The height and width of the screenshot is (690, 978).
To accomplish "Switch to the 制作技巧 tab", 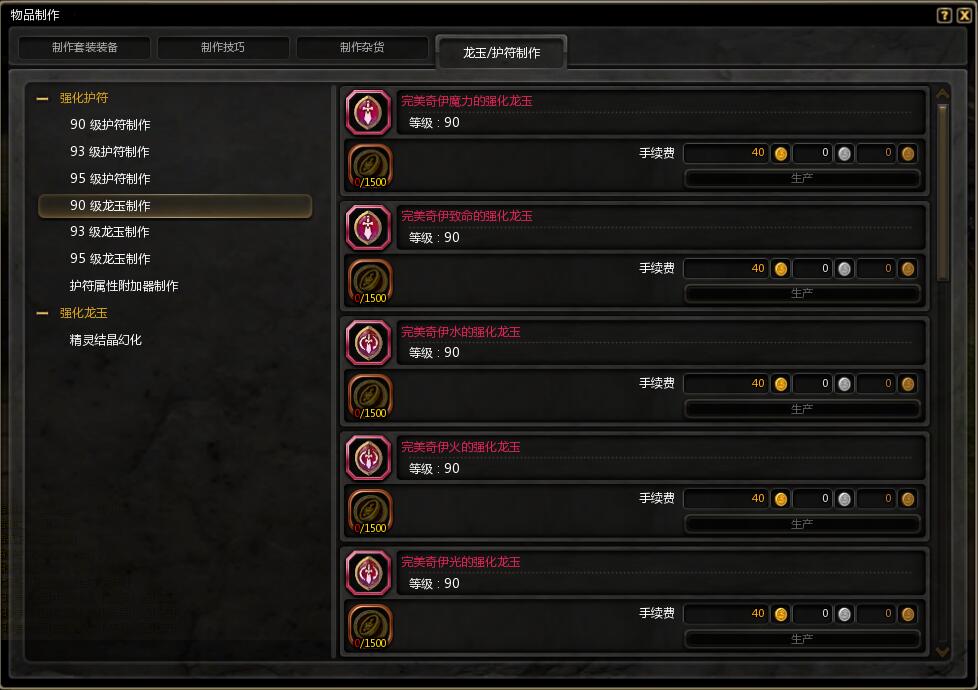I will (x=223, y=47).
